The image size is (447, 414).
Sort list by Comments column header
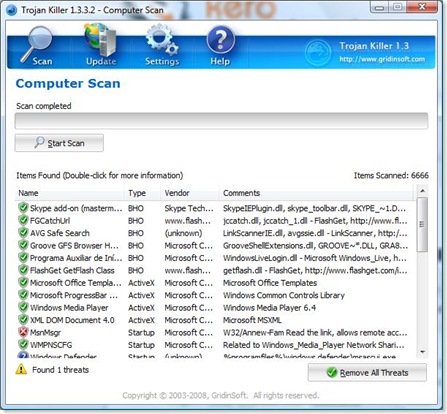[315, 193]
